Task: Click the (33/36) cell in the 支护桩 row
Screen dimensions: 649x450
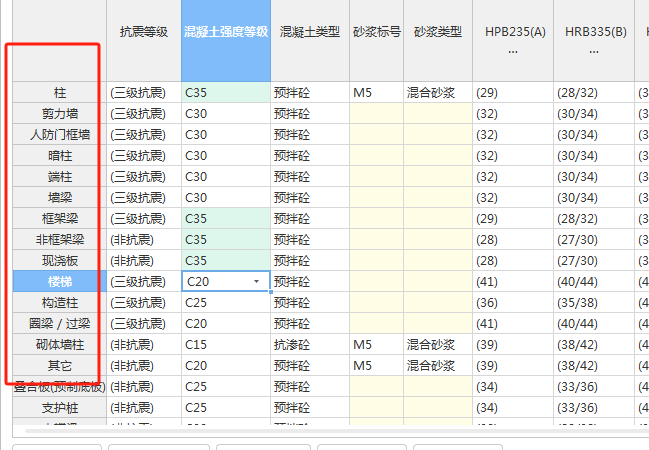Action: point(594,408)
